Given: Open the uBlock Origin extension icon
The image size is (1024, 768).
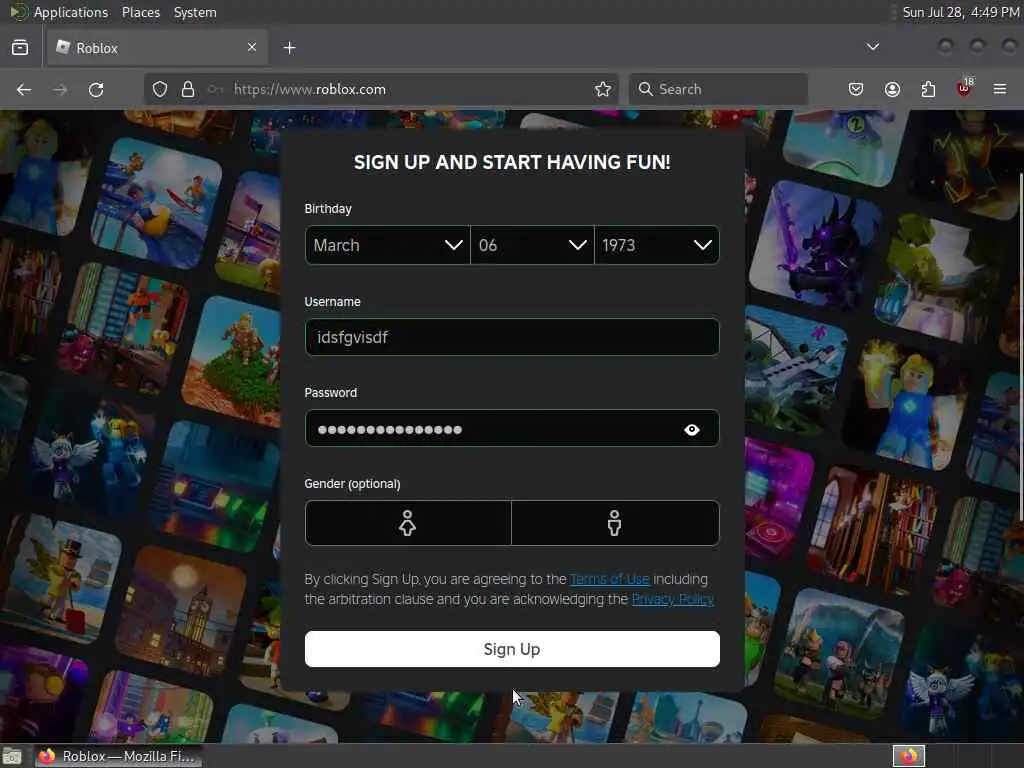Looking at the screenshot, I should point(964,88).
